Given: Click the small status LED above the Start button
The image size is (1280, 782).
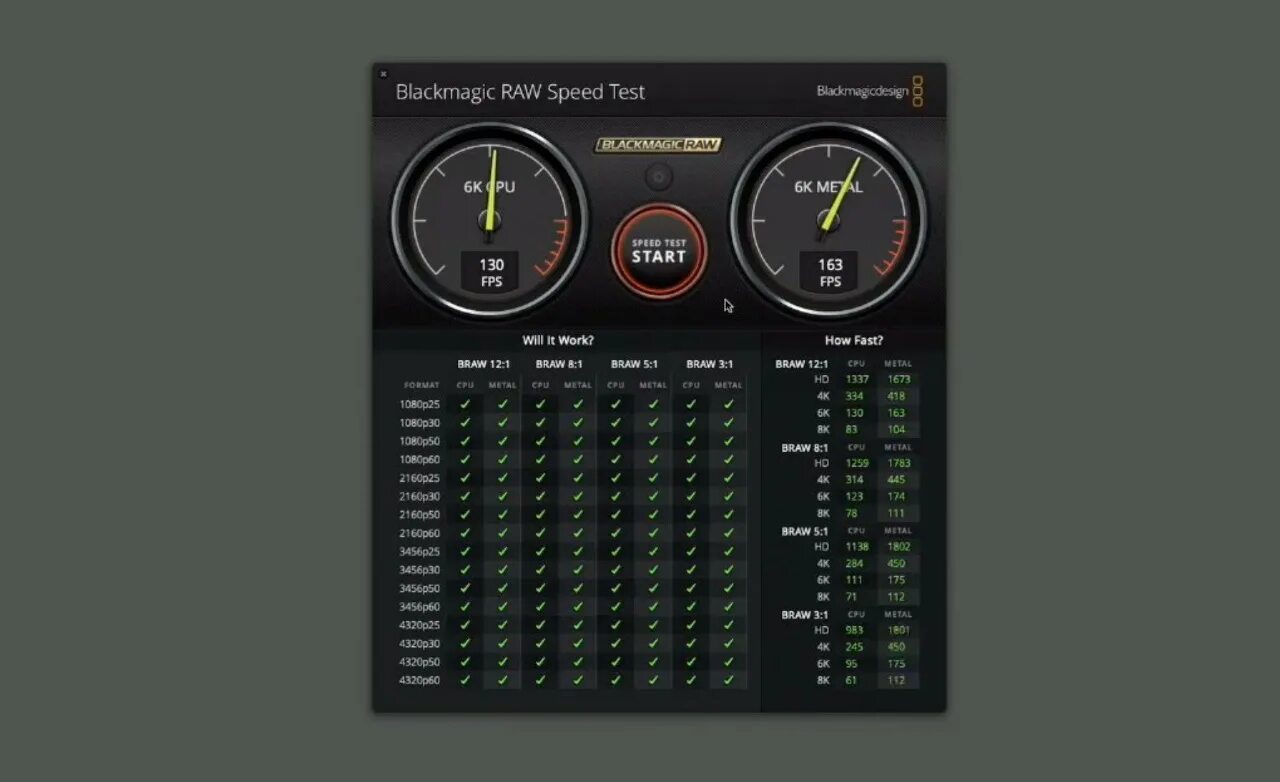Looking at the screenshot, I should (658, 175).
